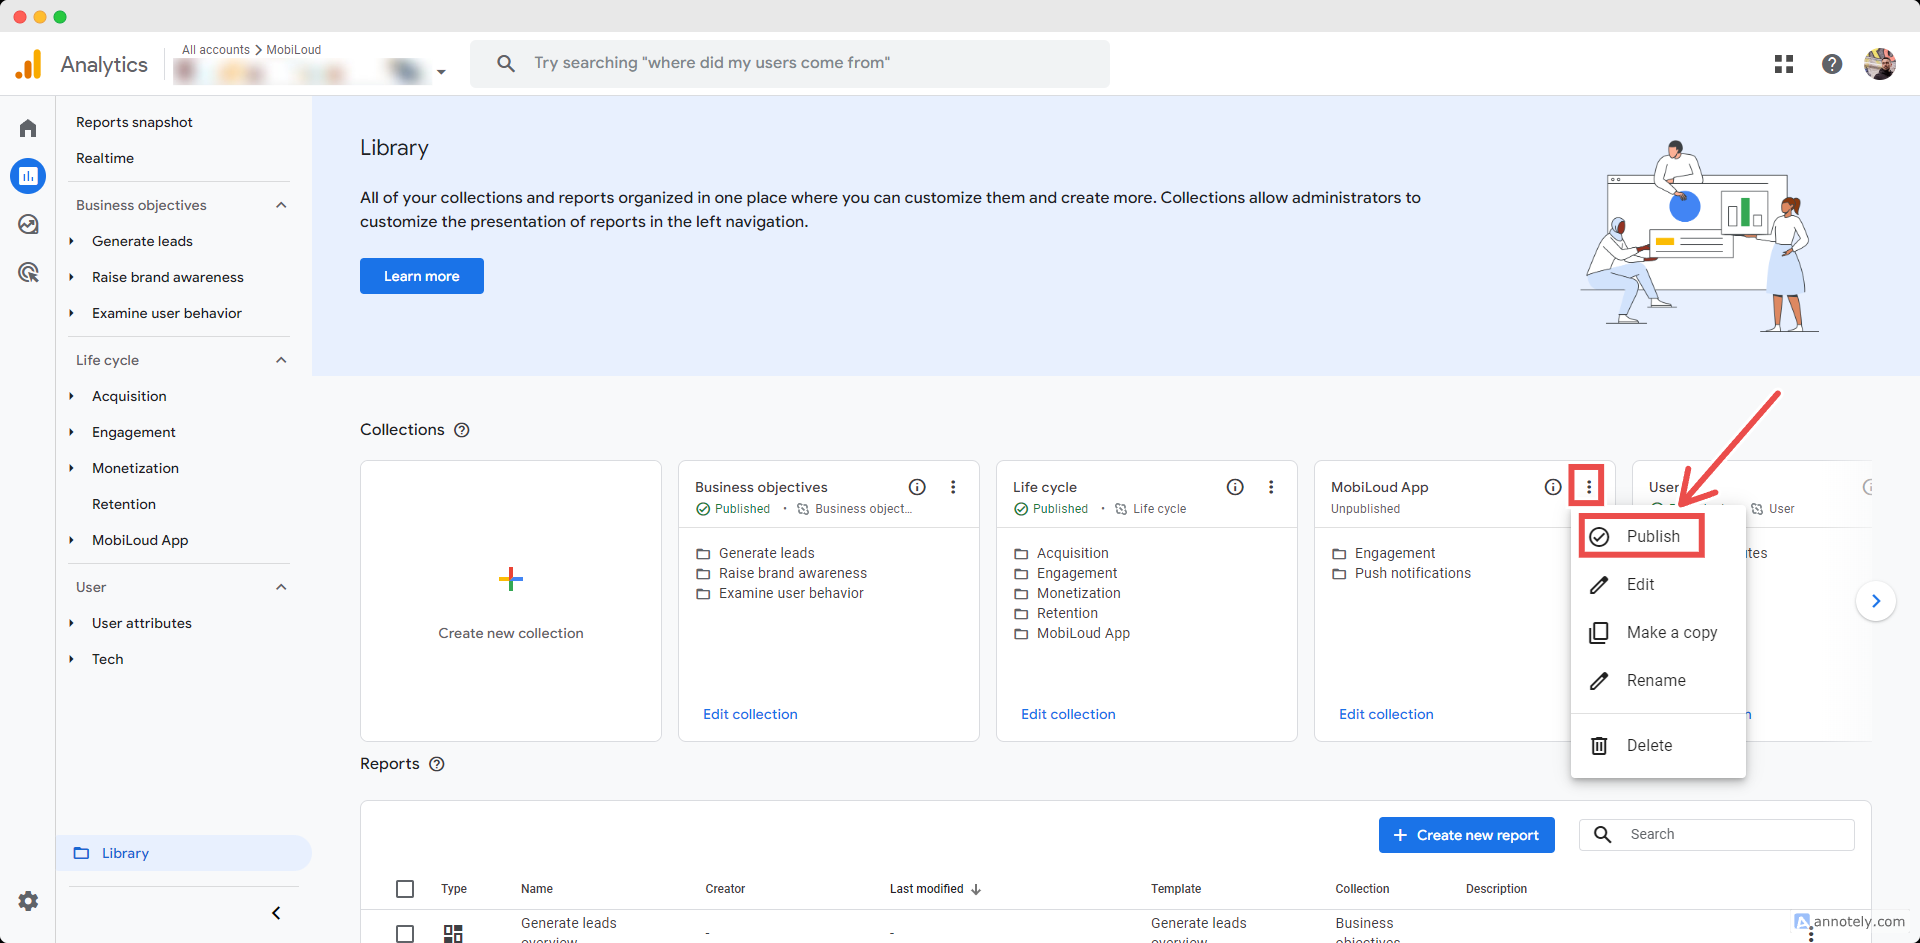Click the plus icon to create collection
The image size is (1920, 943).
[x=511, y=579]
